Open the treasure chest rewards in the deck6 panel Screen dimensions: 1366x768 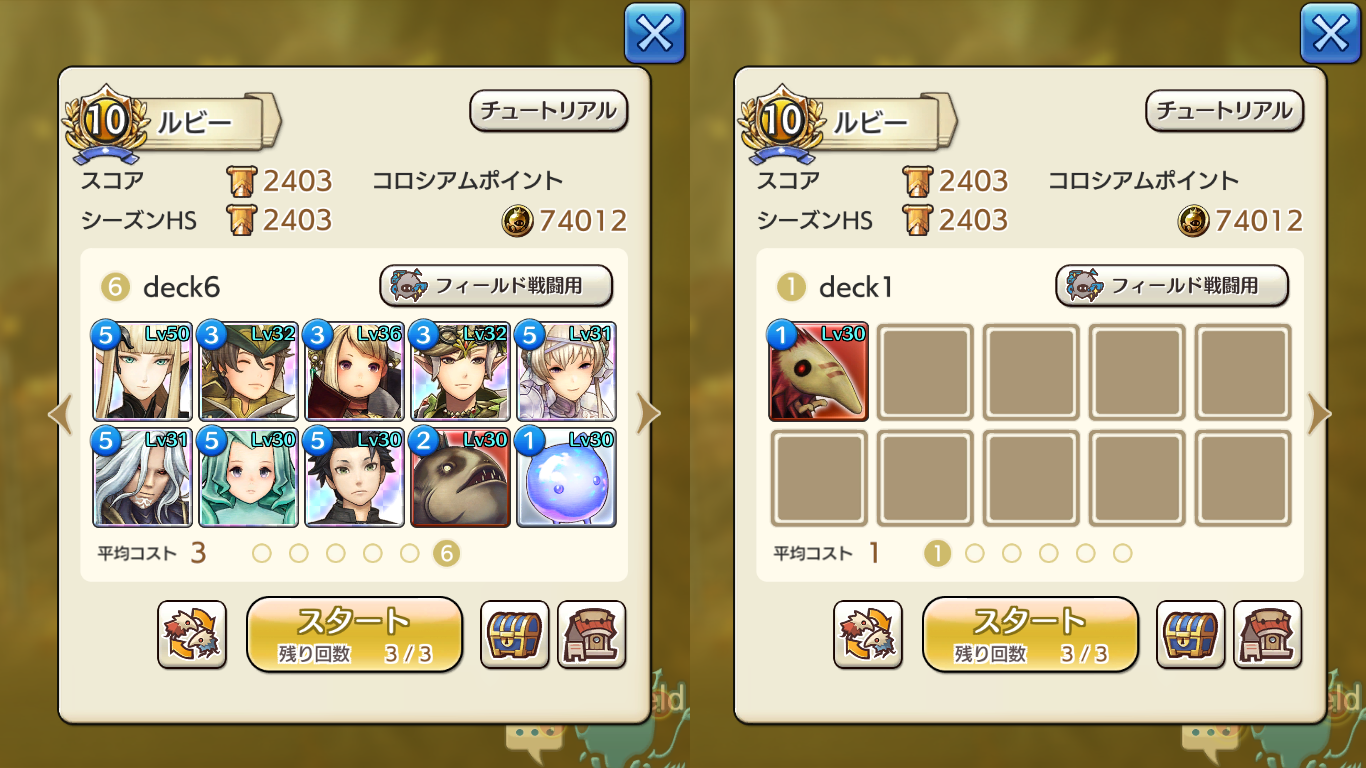515,634
